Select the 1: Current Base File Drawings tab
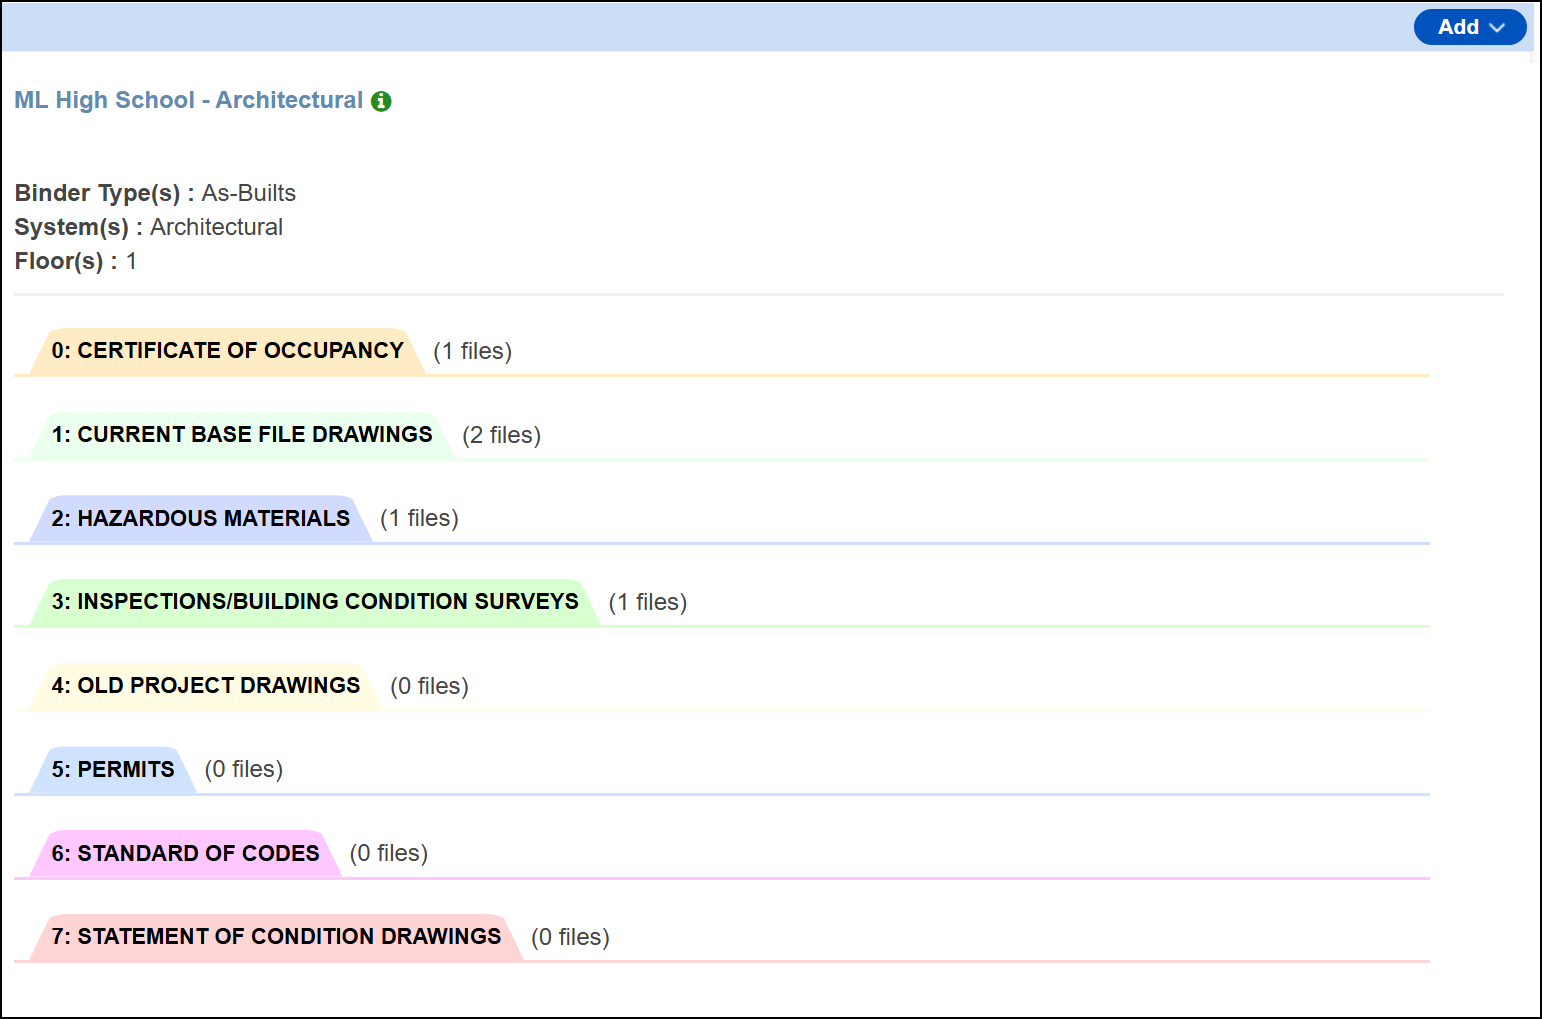 pyautogui.click(x=242, y=435)
